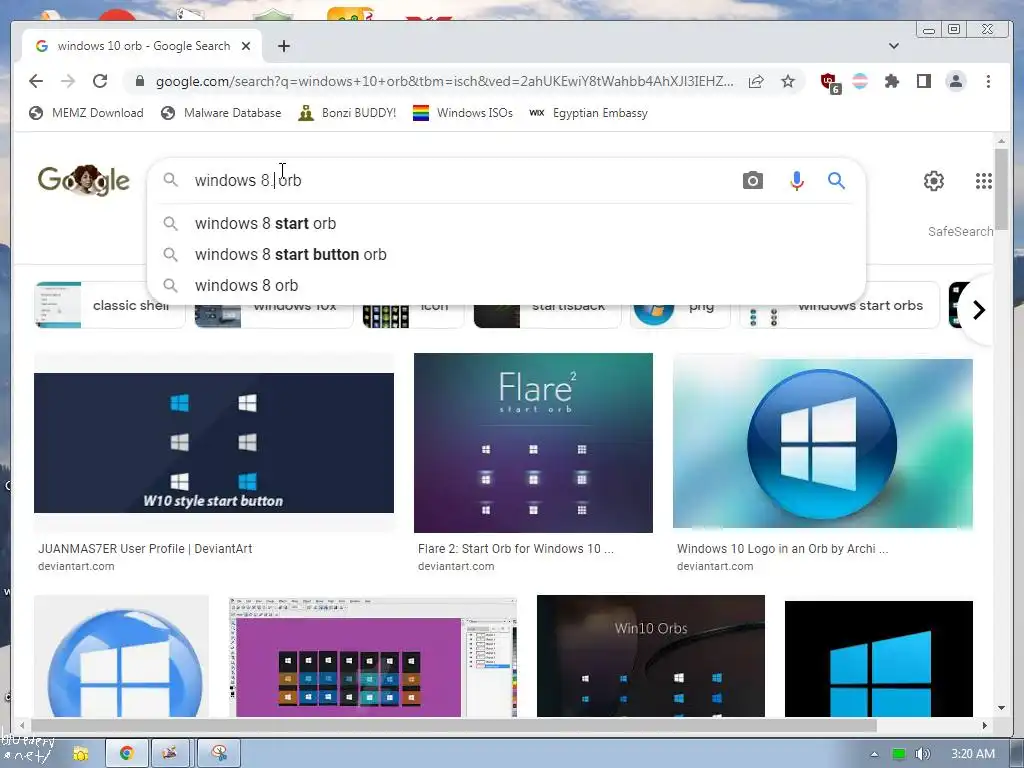1024x768 pixels.
Task: Click the address bar URL
Action: pos(444,81)
